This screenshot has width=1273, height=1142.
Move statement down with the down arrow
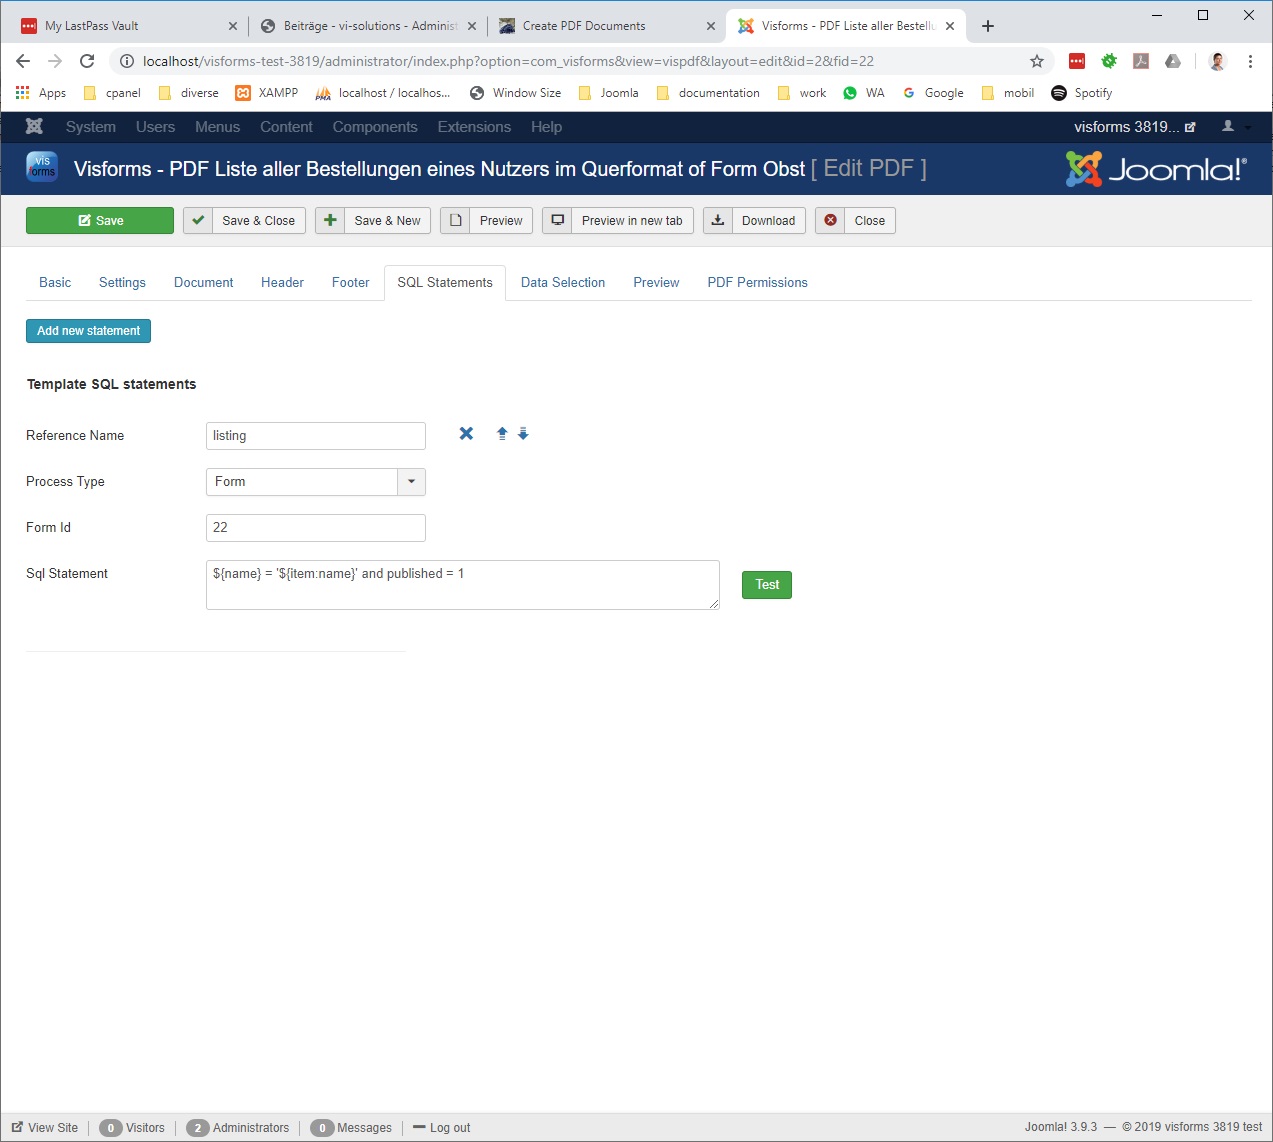point(523,434)
